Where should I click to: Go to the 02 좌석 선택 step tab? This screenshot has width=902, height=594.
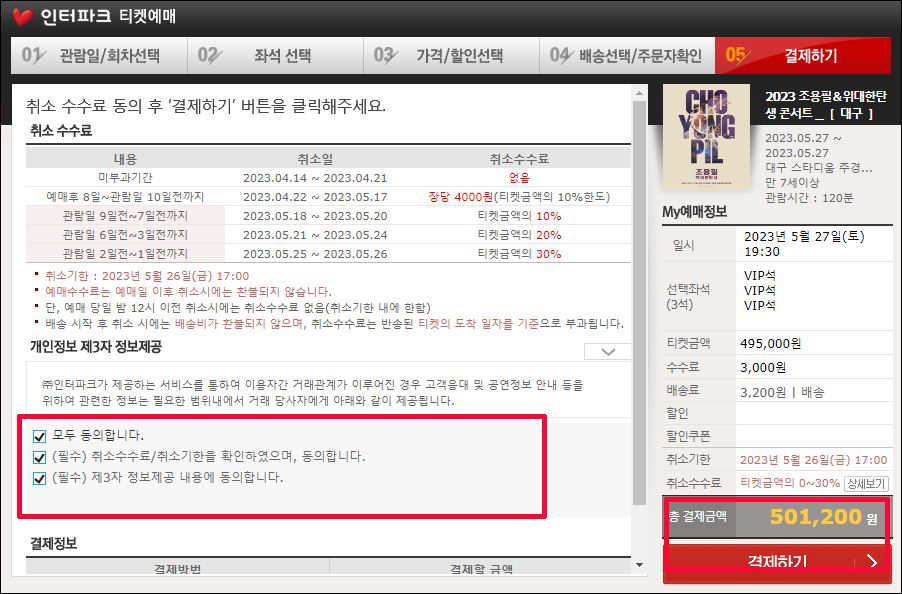pyautogui.click(x=276, y=56)
